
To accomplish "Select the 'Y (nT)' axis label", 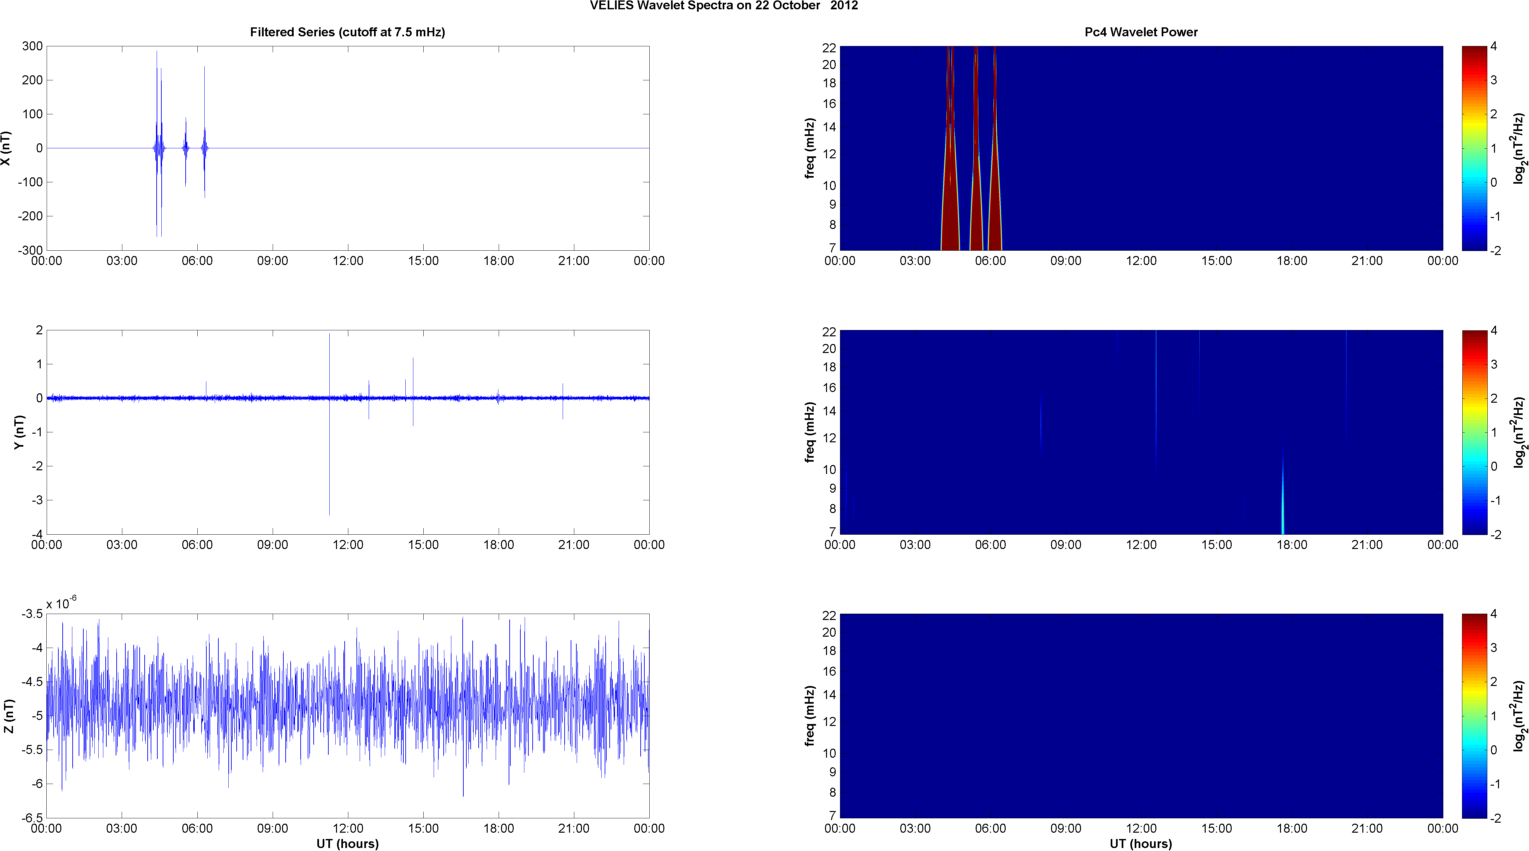I will point(18,432).
